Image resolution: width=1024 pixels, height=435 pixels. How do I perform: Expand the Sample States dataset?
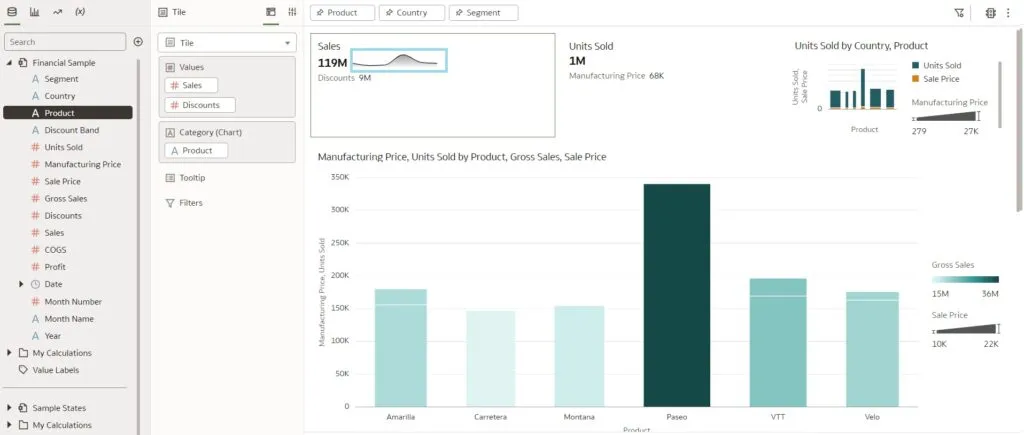[x=9, y=408]
